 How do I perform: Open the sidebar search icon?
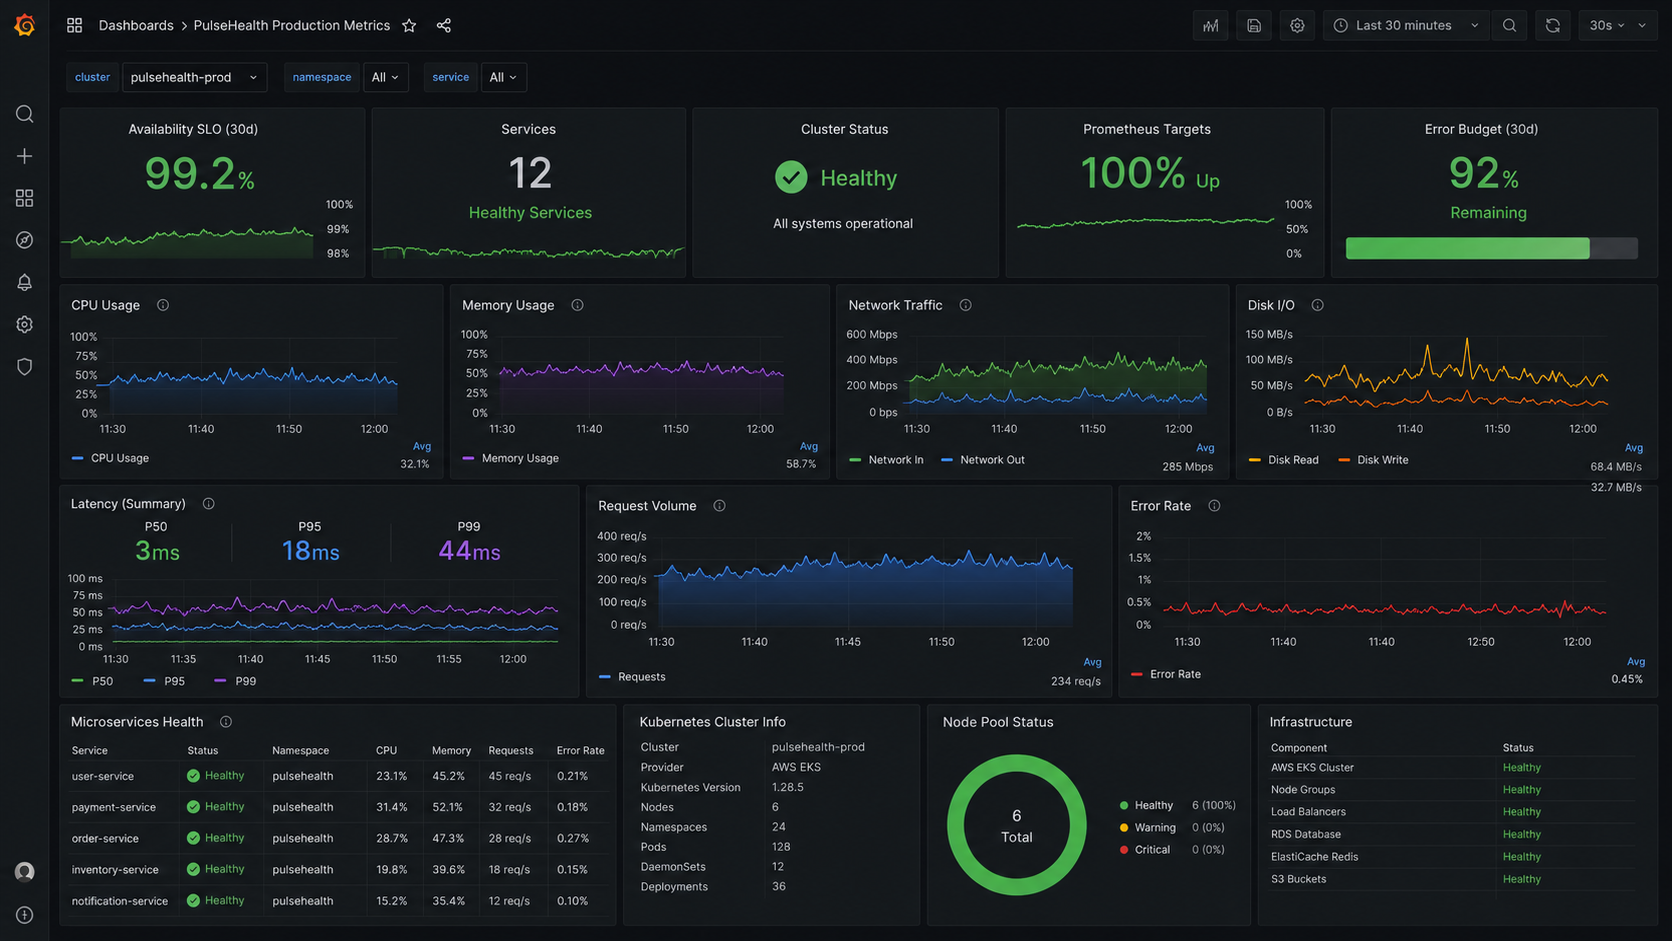(x=25, y=114)
